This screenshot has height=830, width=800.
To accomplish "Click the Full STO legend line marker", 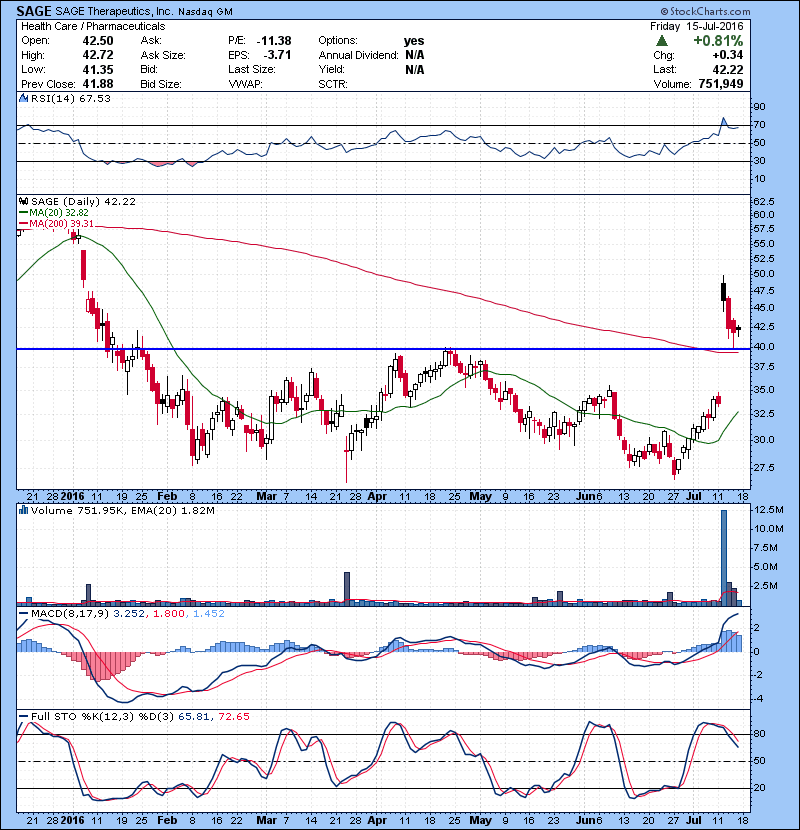I will coord(23,717).
